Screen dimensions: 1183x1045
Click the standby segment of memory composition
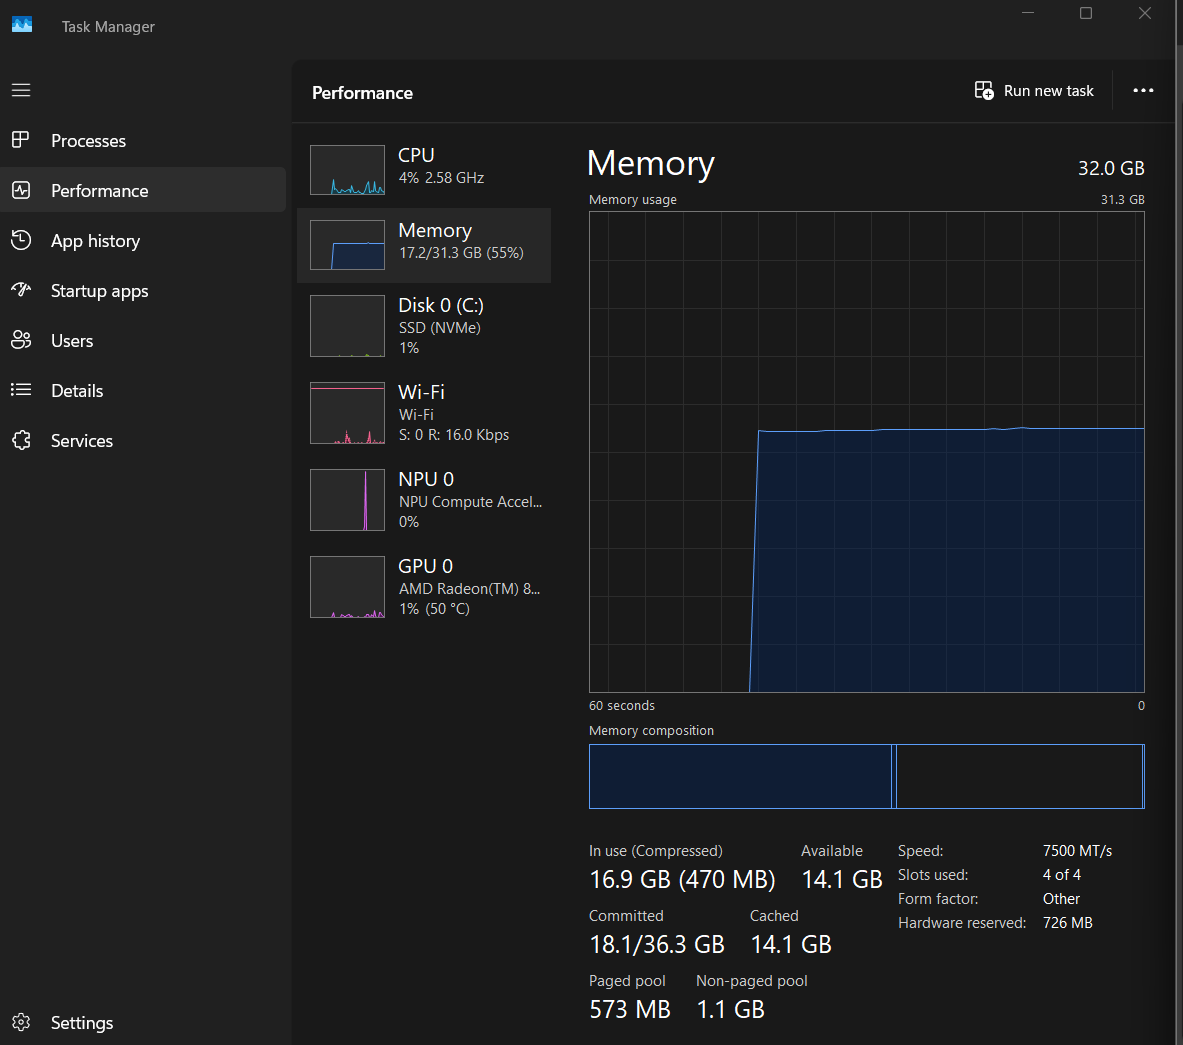pyautogui.click(x=1019, y=776)
